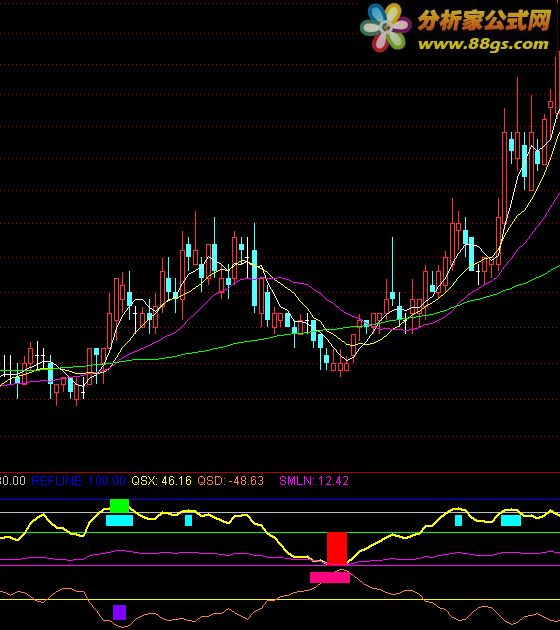Click the small cyan marker below the Q of QSD
The image size is (560, 630).
coord(188,521)
